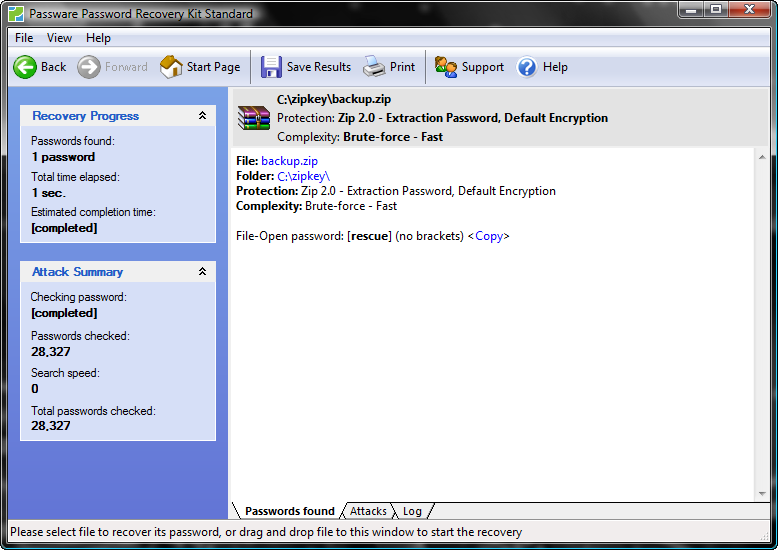Collapse the Attack Summary panel
This screenshot has height=550, width=778.
[202, 272]
